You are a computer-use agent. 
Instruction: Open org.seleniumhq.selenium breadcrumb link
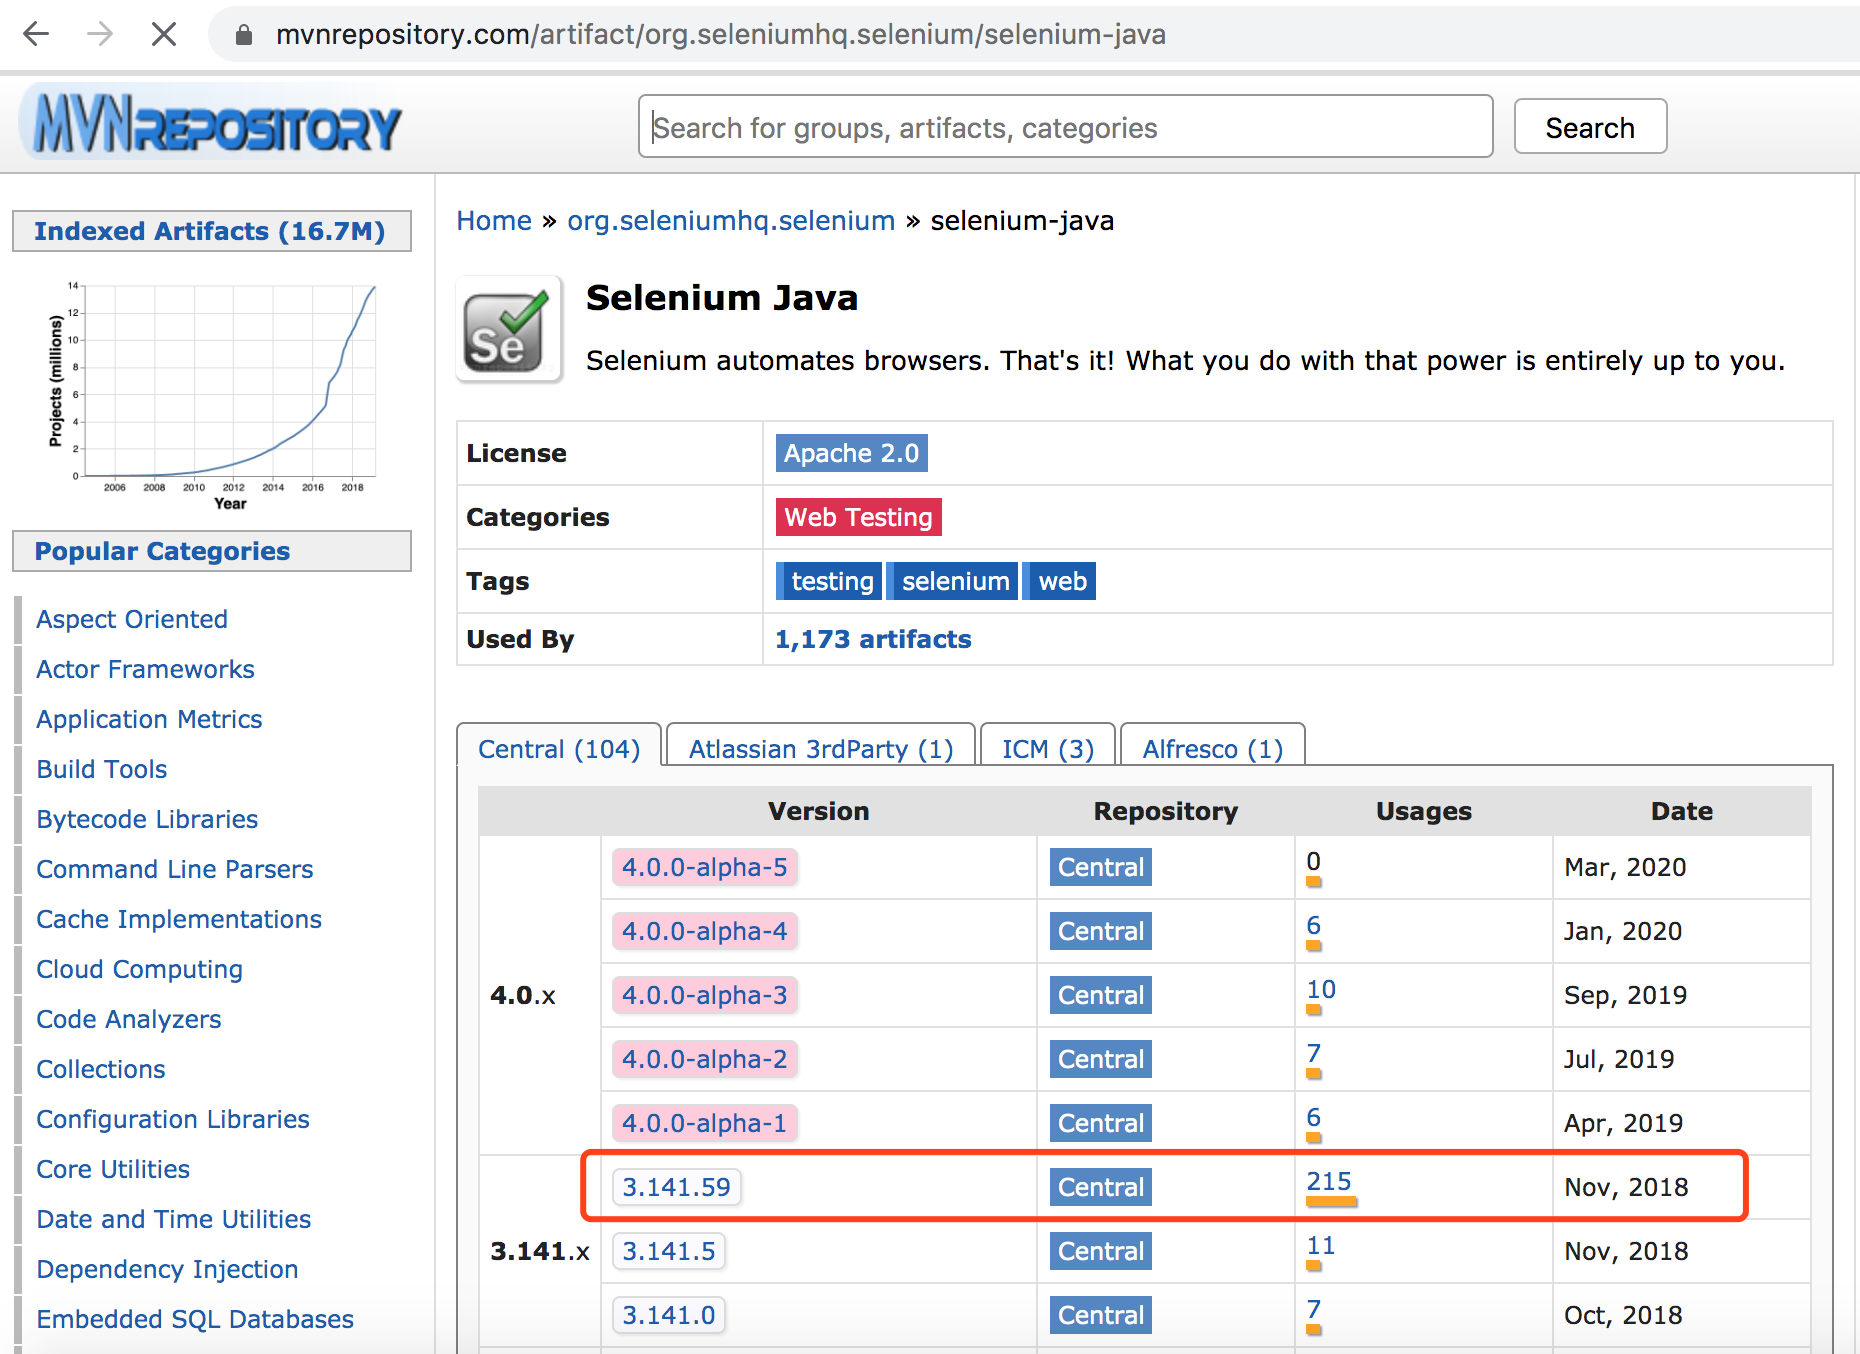tap(731, 221)
